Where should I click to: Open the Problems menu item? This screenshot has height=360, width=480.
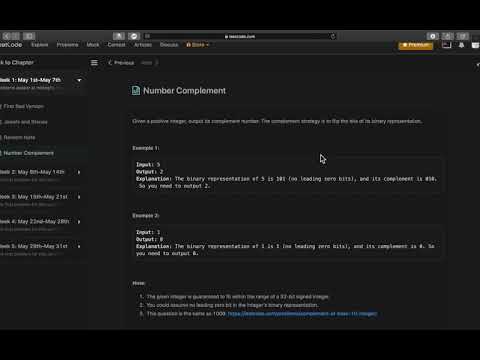pos(67,45)
